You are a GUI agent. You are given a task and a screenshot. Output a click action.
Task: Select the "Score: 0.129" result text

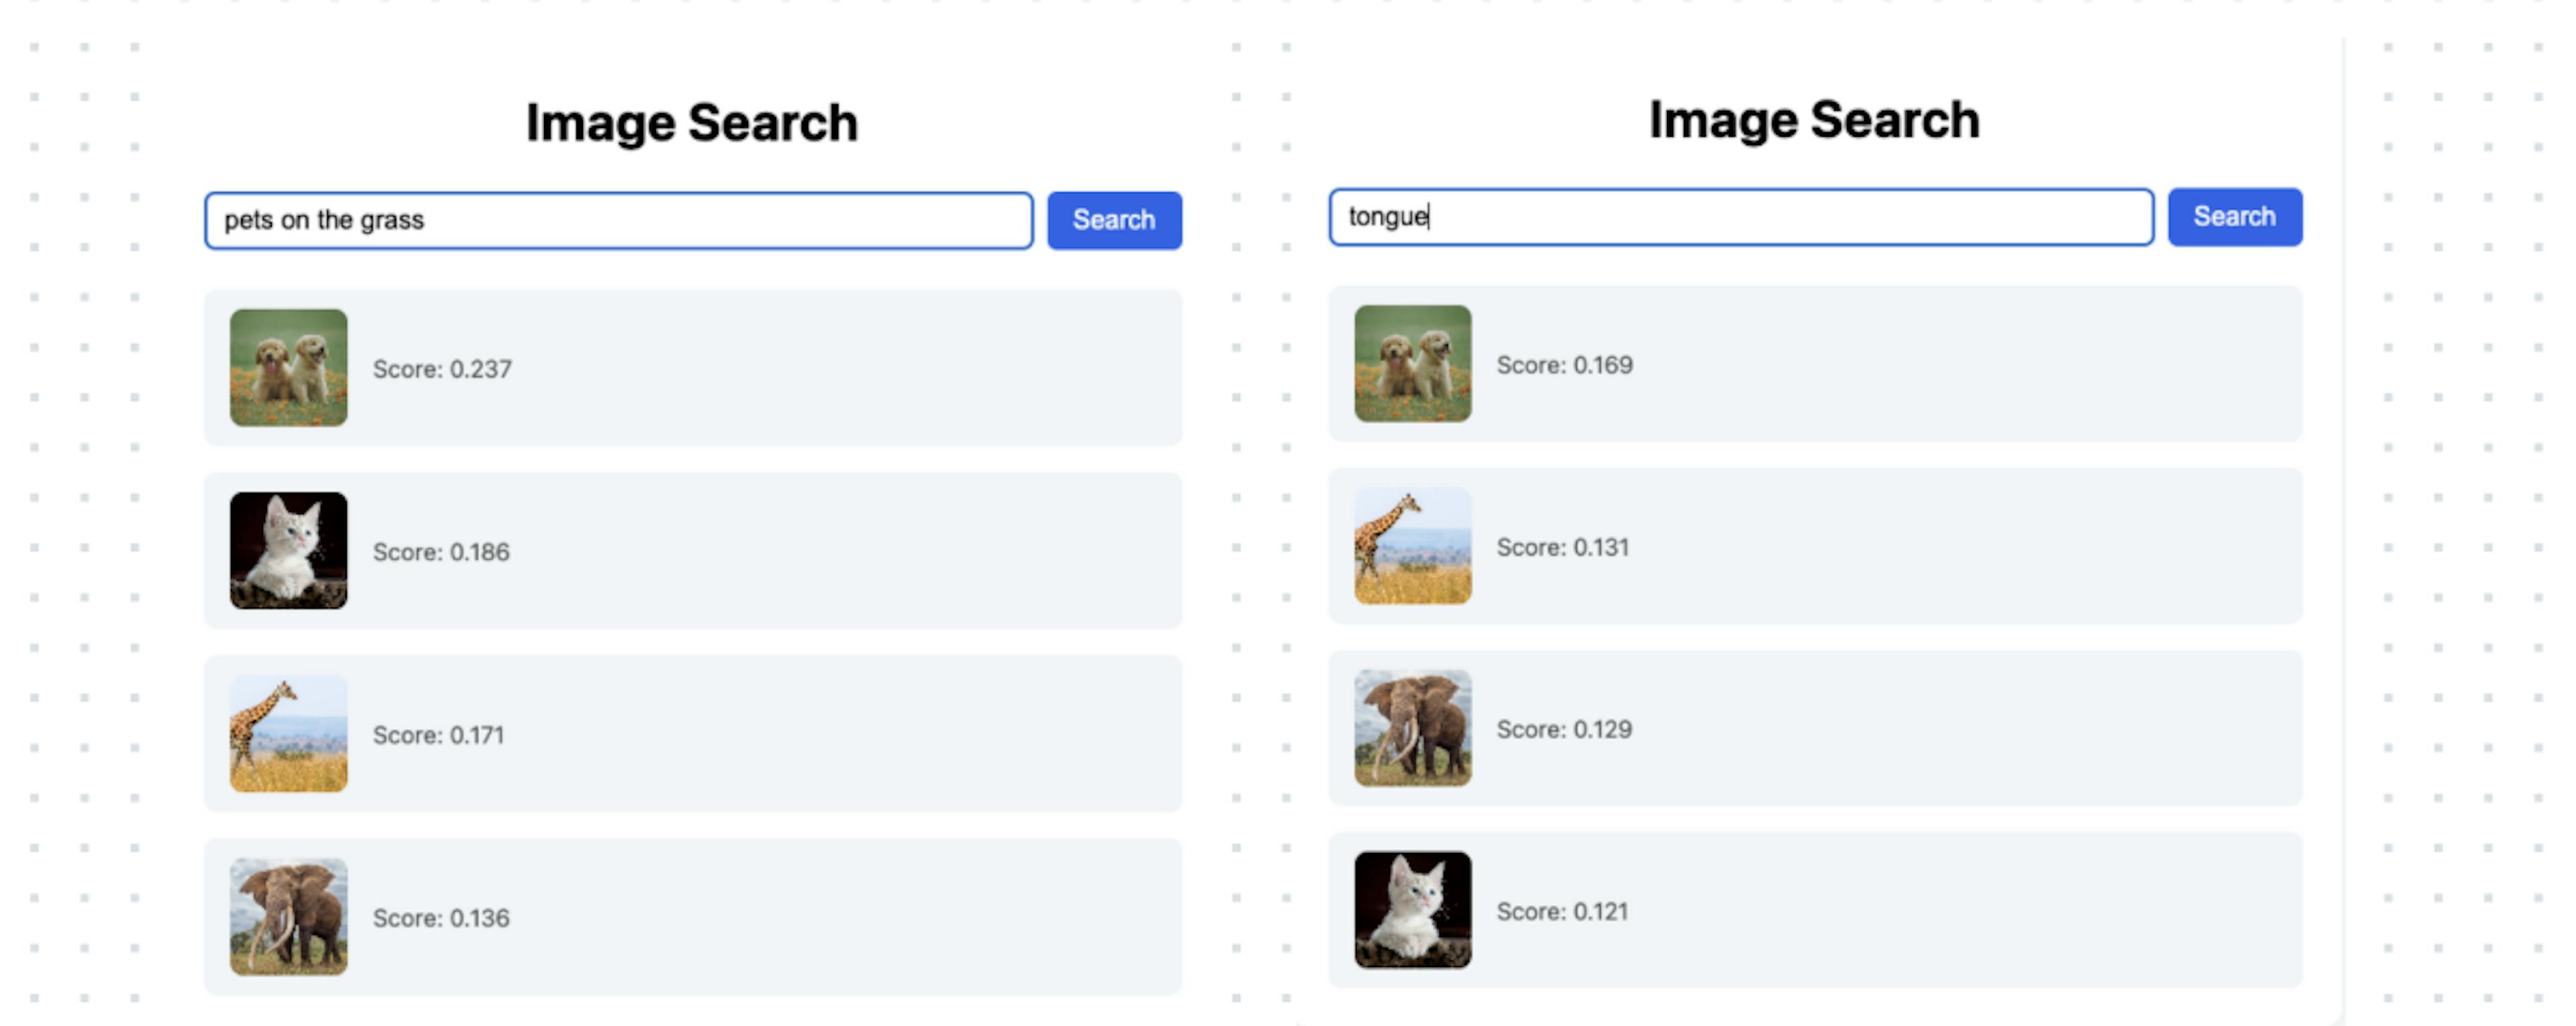pos(1564,729)
